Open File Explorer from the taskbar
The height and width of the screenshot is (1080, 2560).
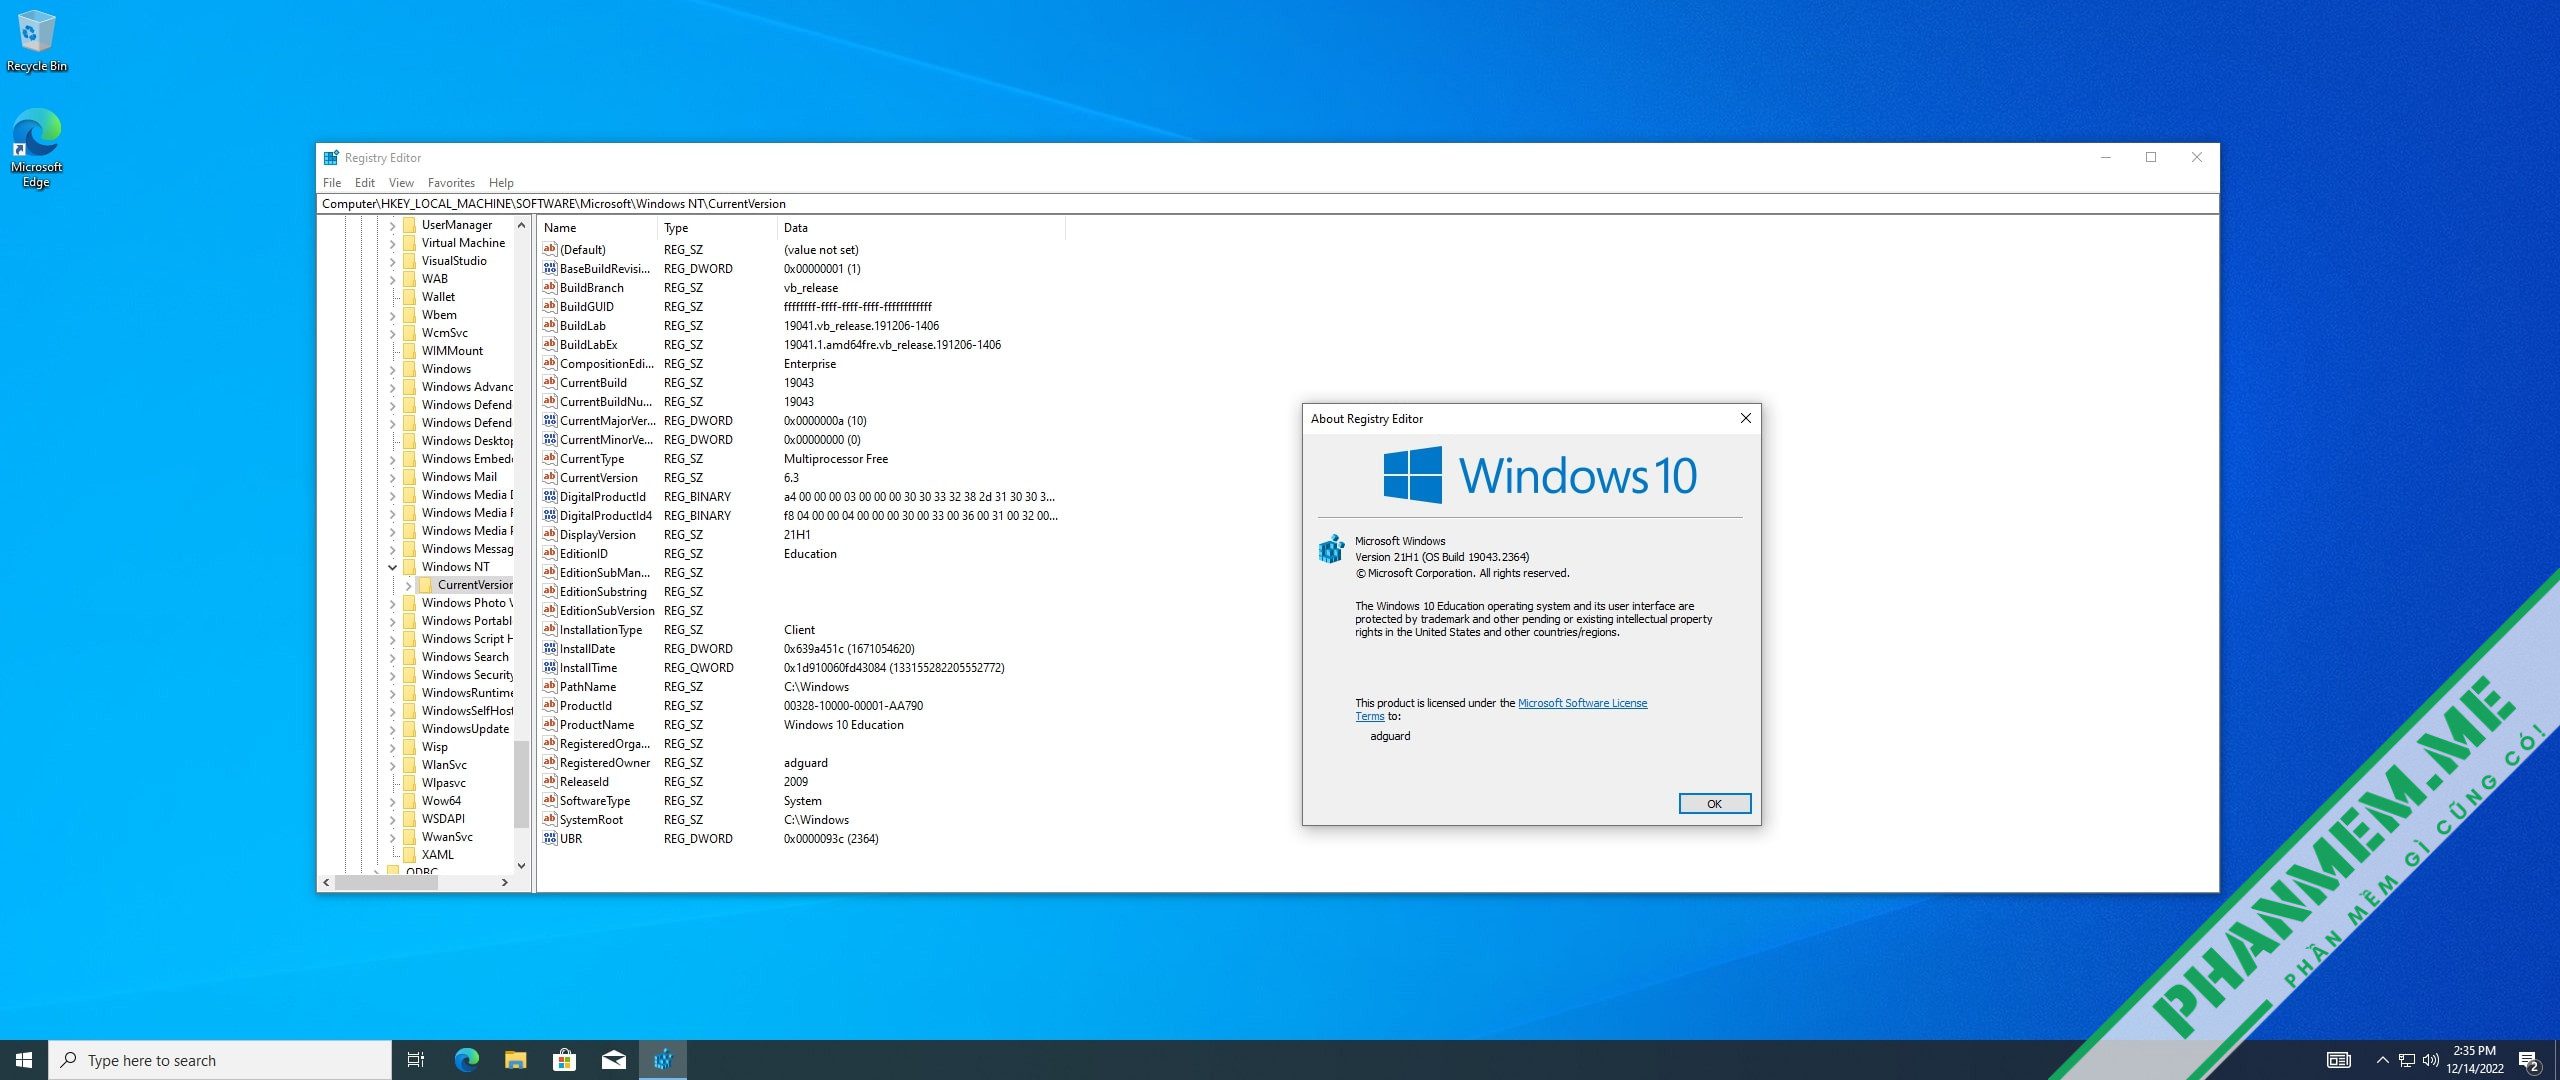[x=515, y=1060]
